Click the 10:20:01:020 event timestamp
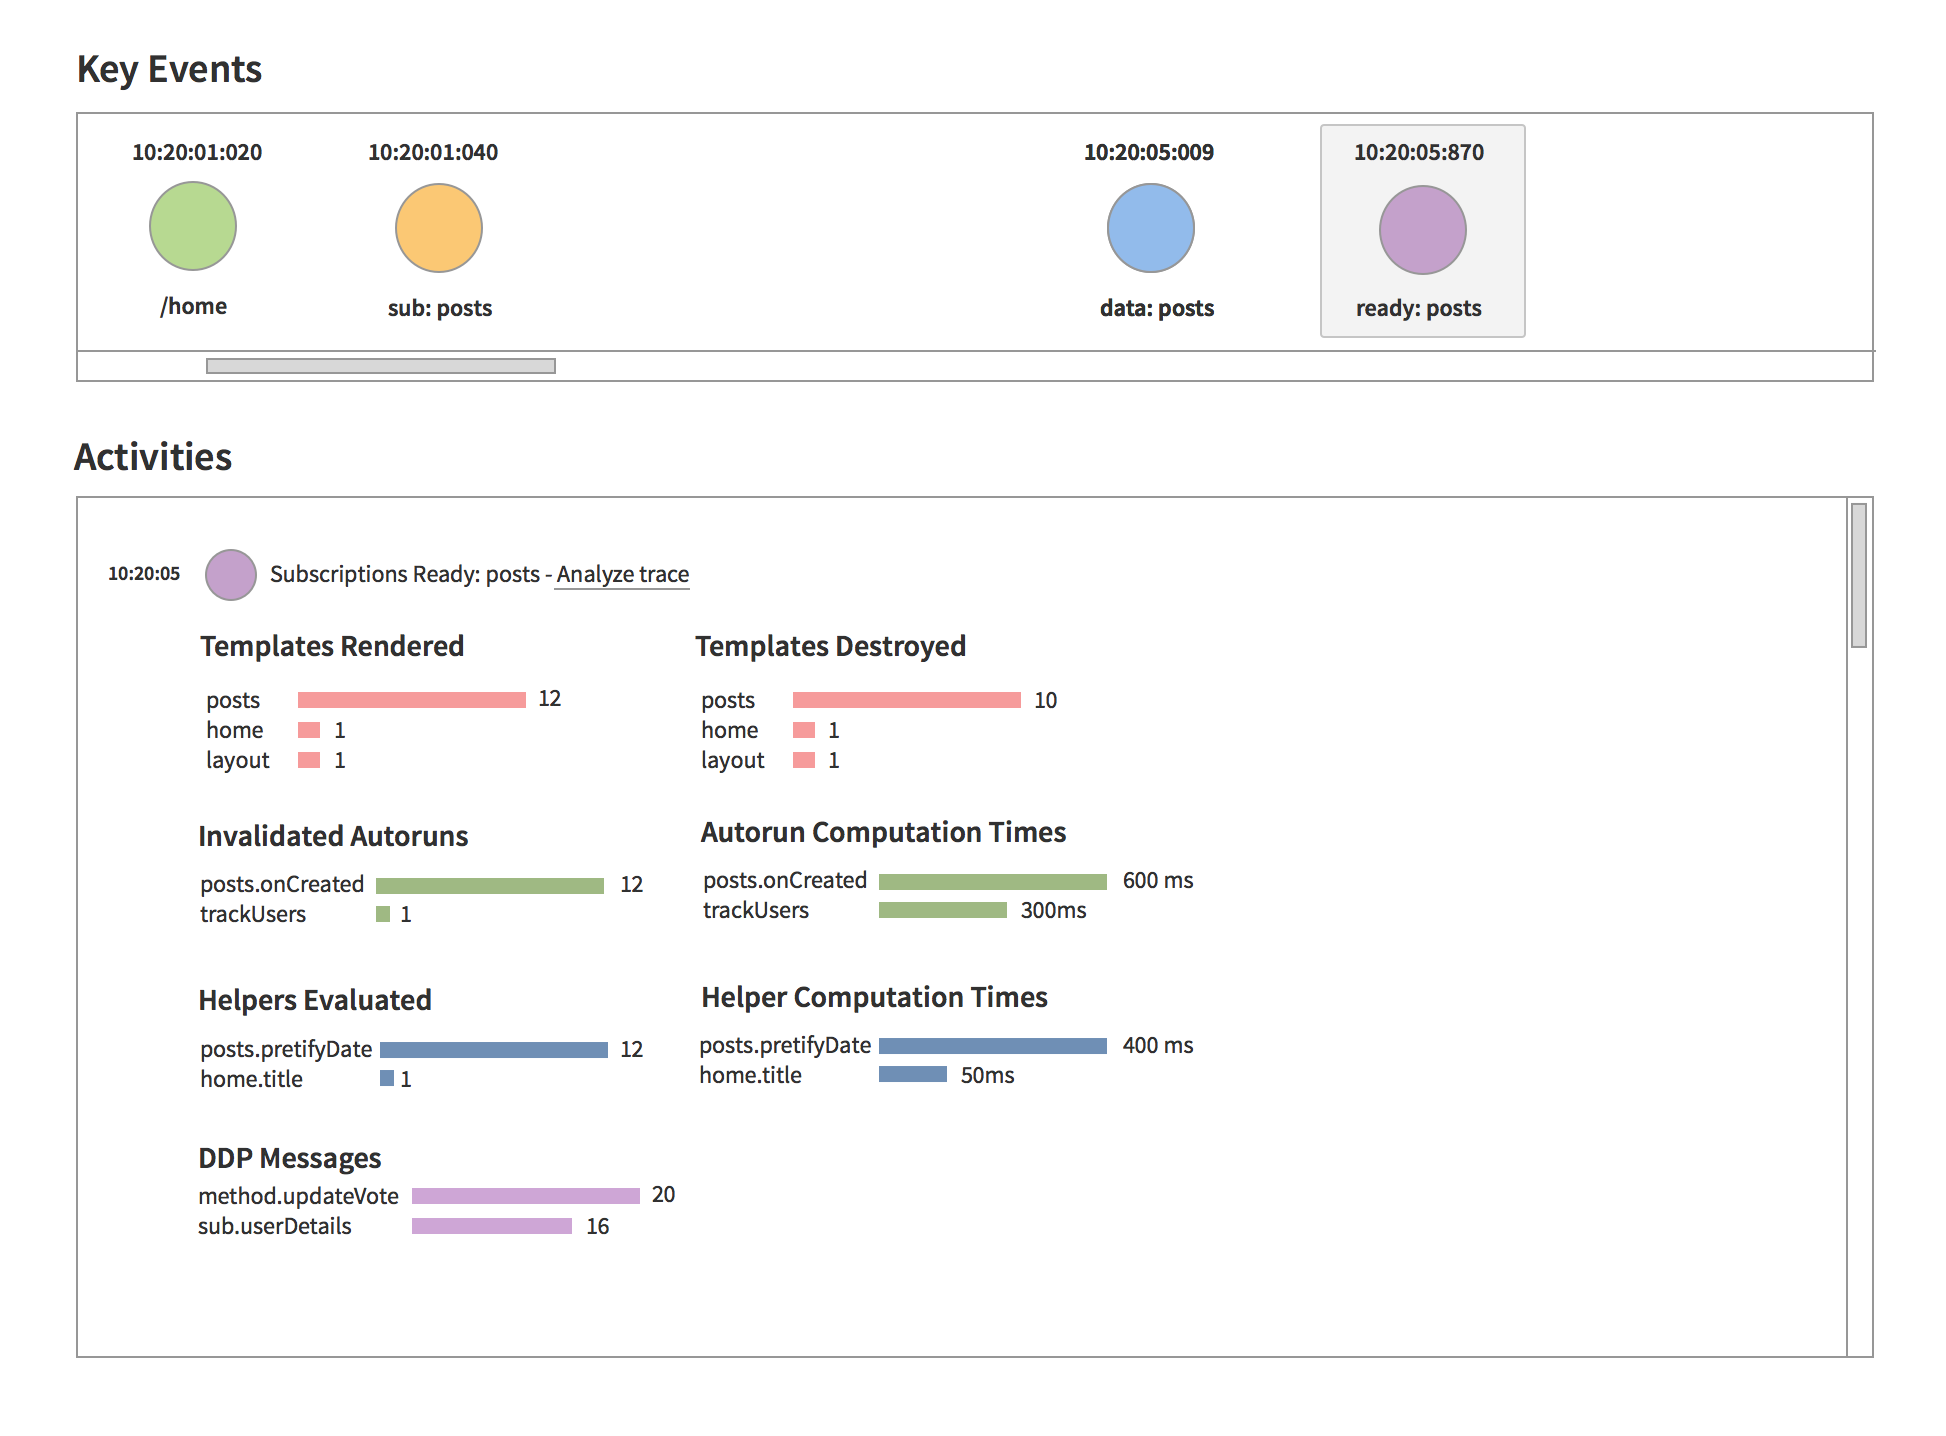This screenshot has height=1436, width=1946. (197, 153)
